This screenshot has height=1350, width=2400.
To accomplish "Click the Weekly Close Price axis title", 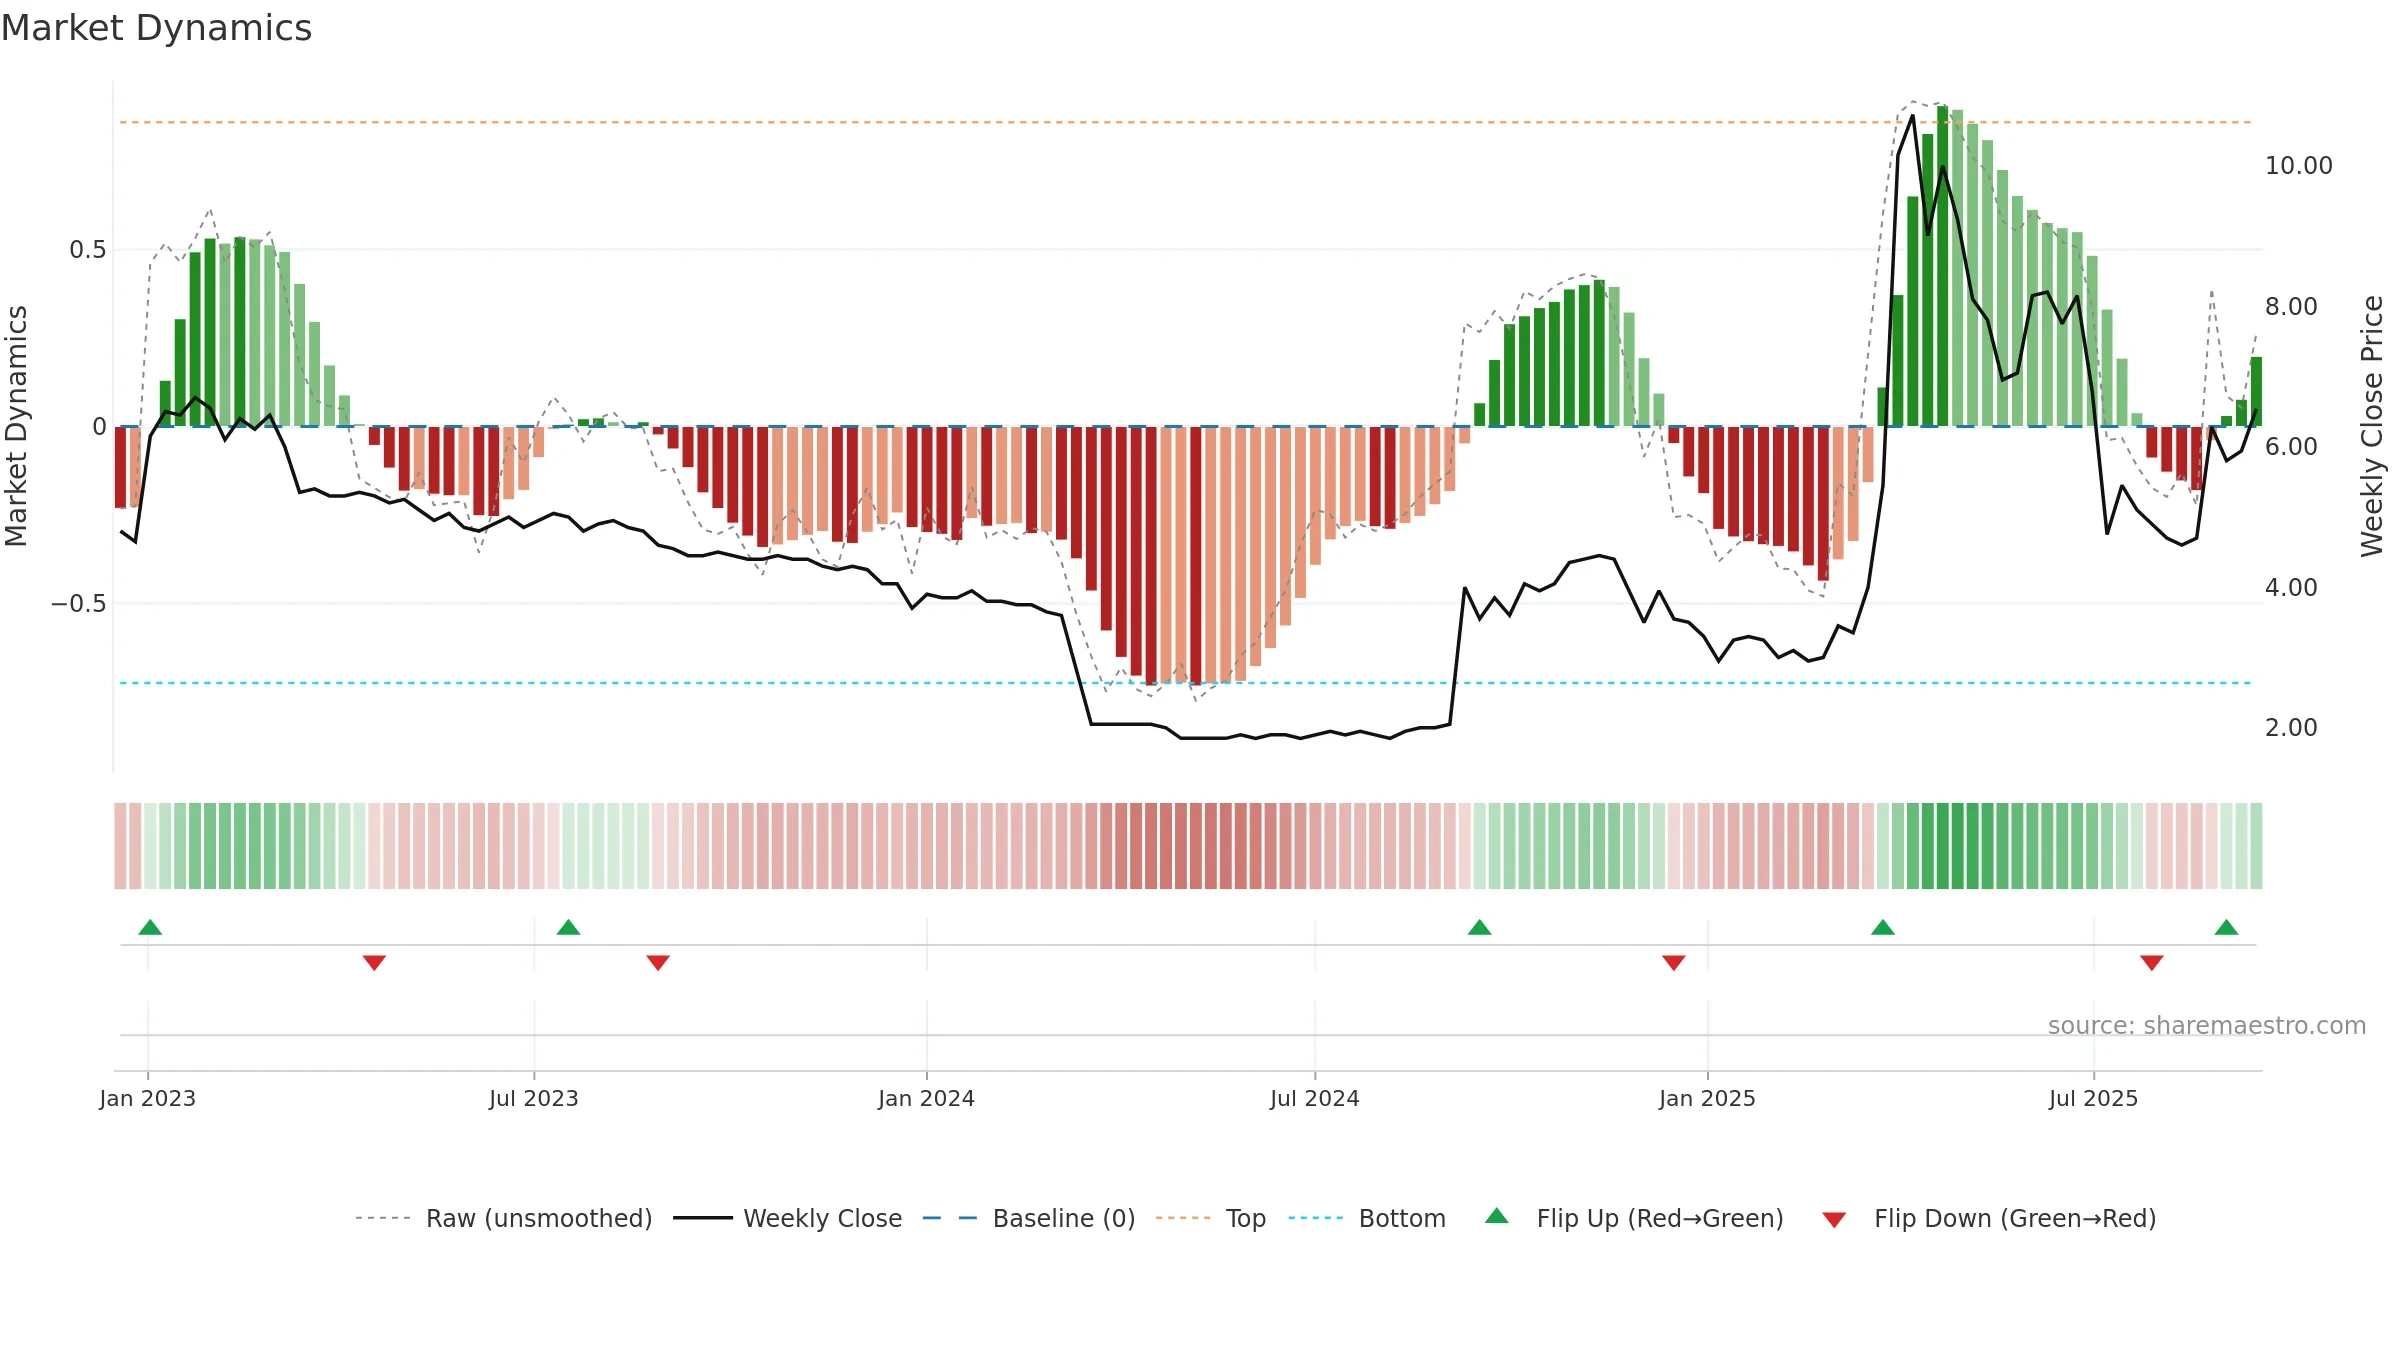I will [x=2372, y=426].
